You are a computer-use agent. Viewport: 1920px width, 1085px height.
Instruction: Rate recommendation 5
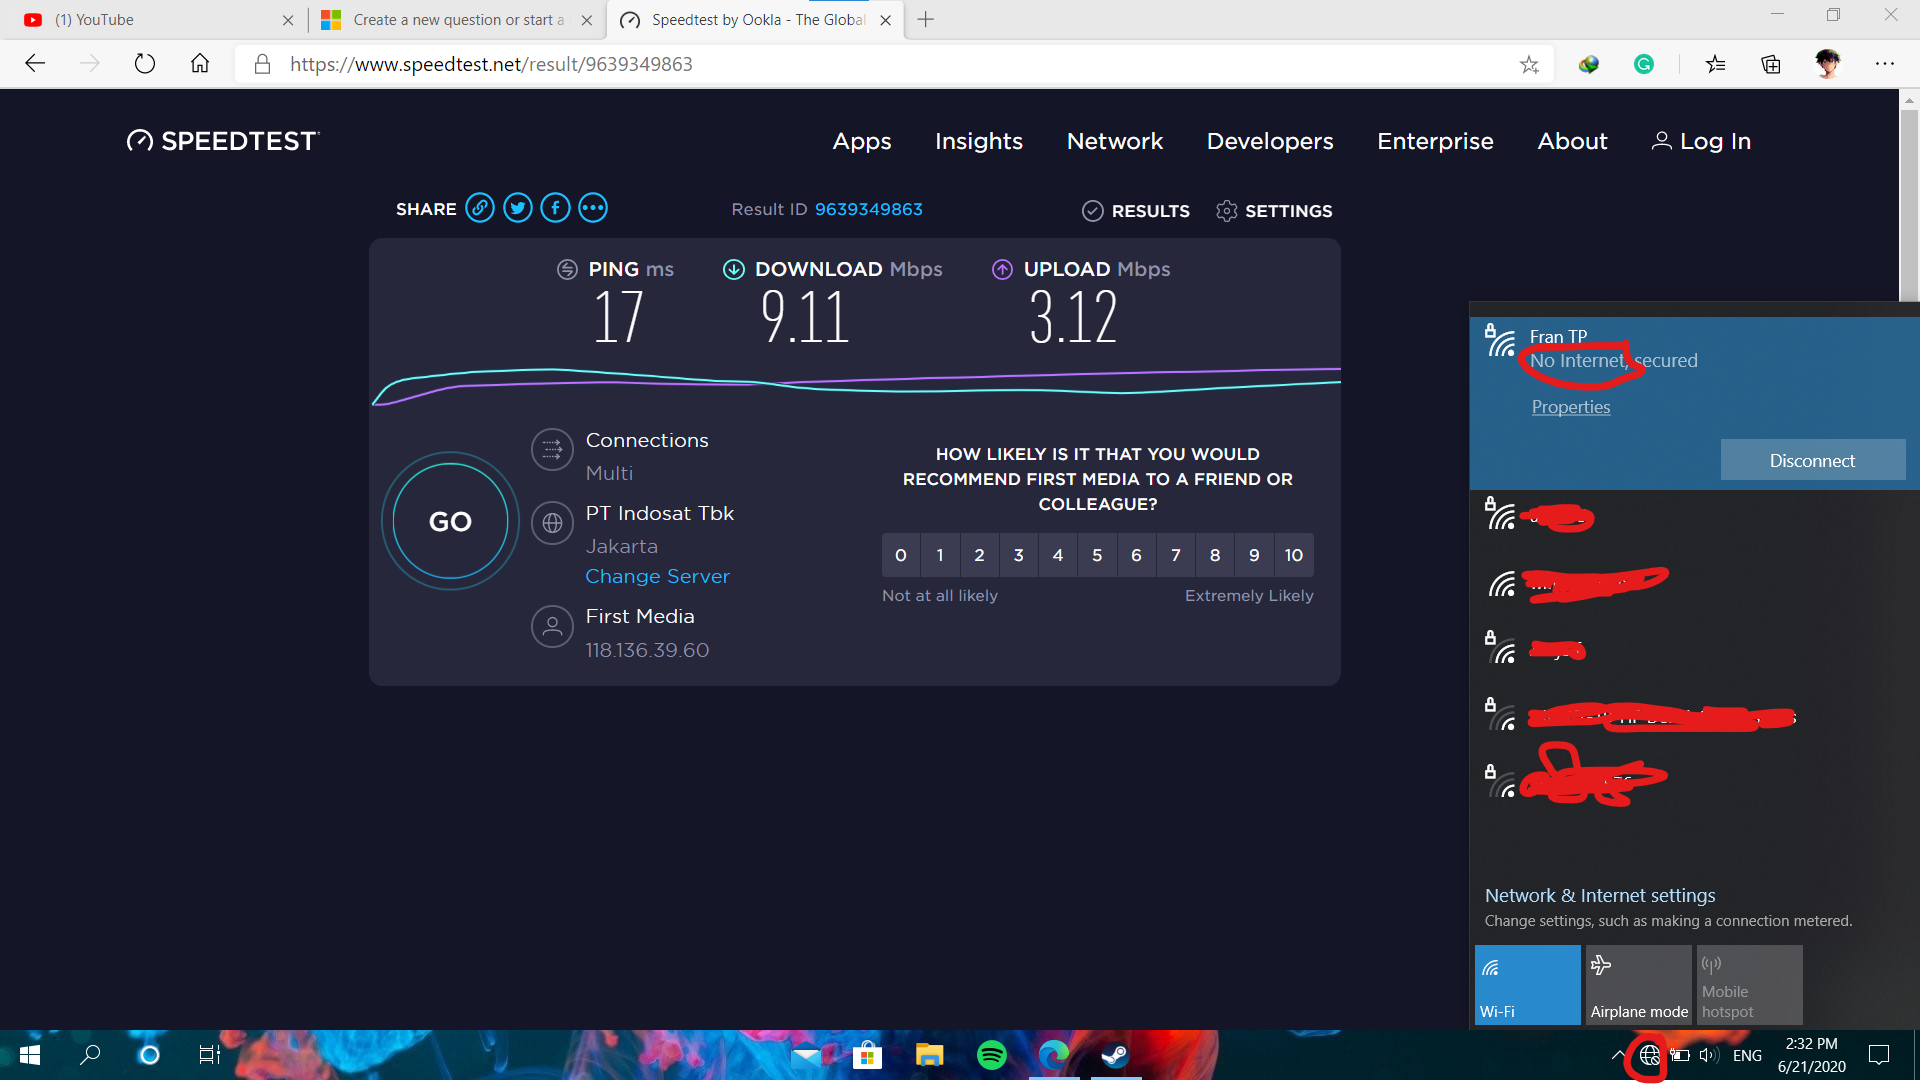[x=1097, y=555]
